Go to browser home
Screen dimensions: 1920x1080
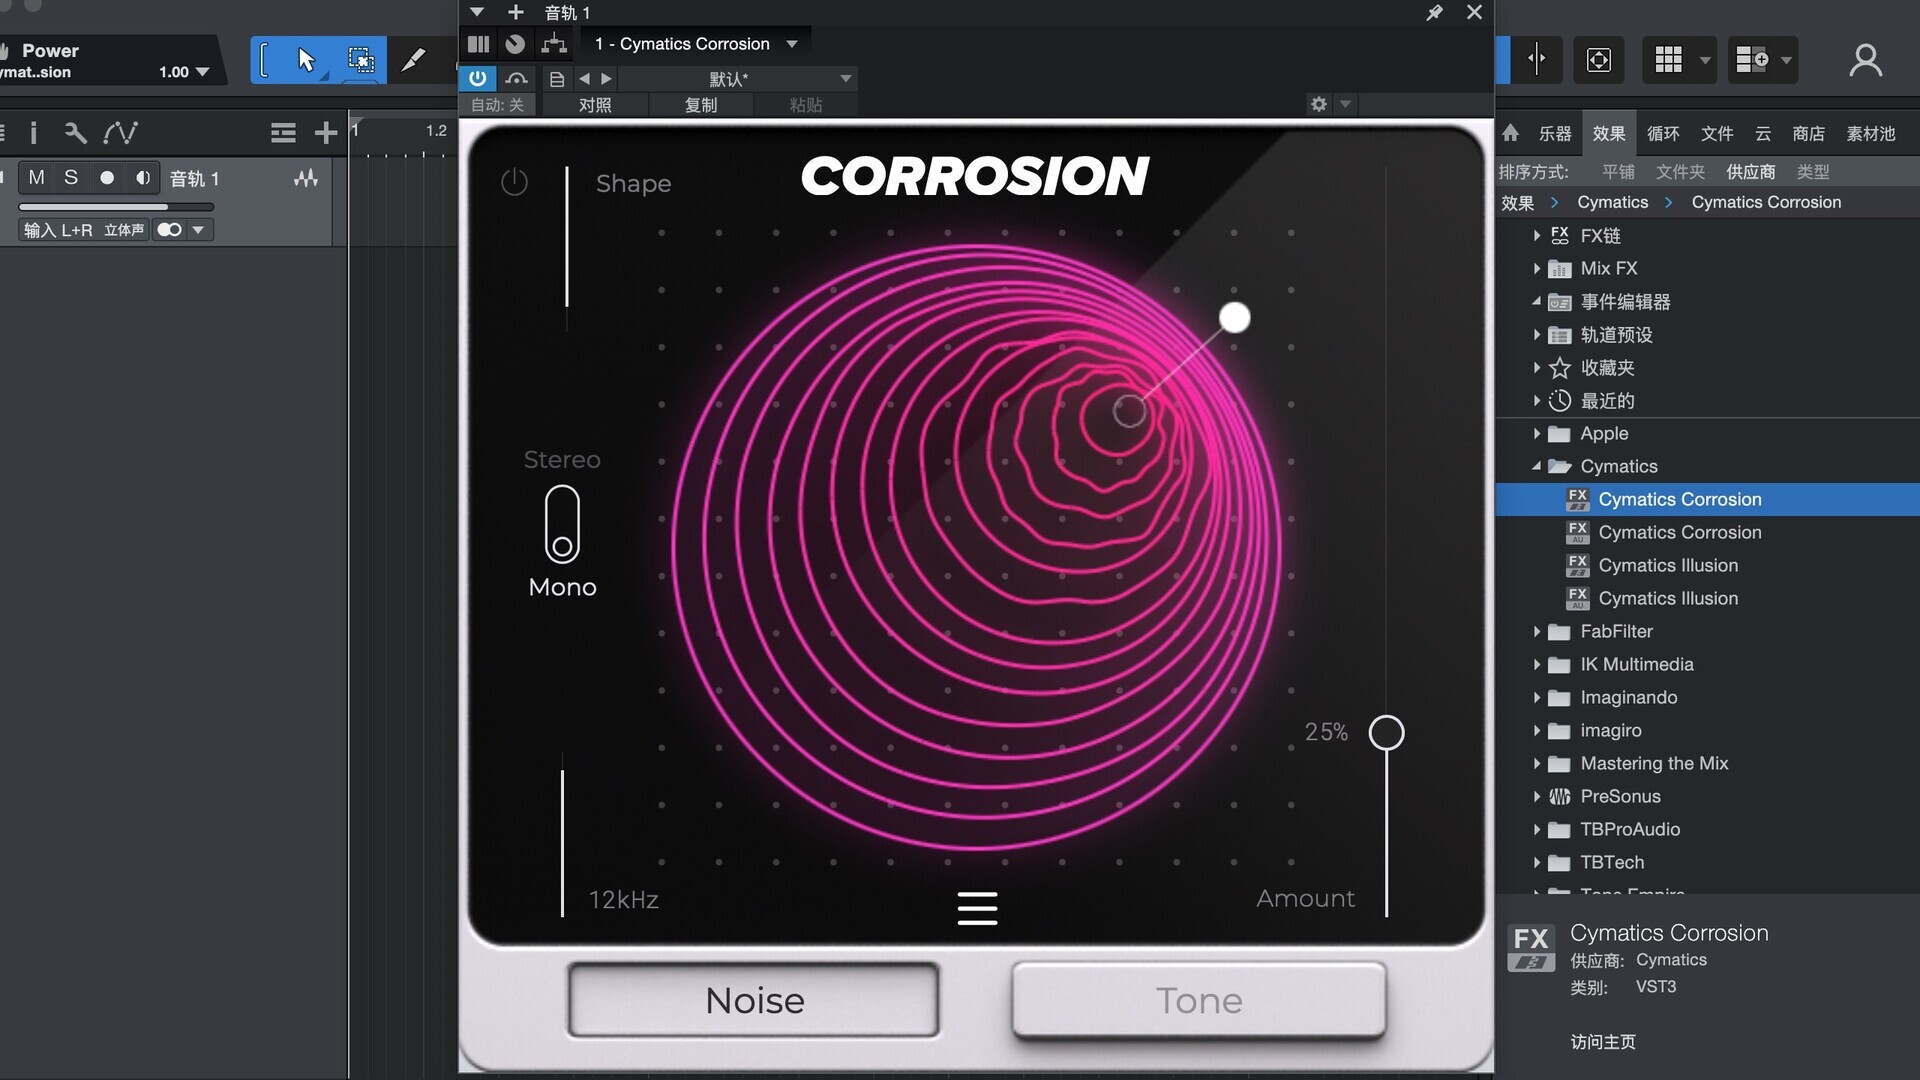click(x=1511, y=133)
